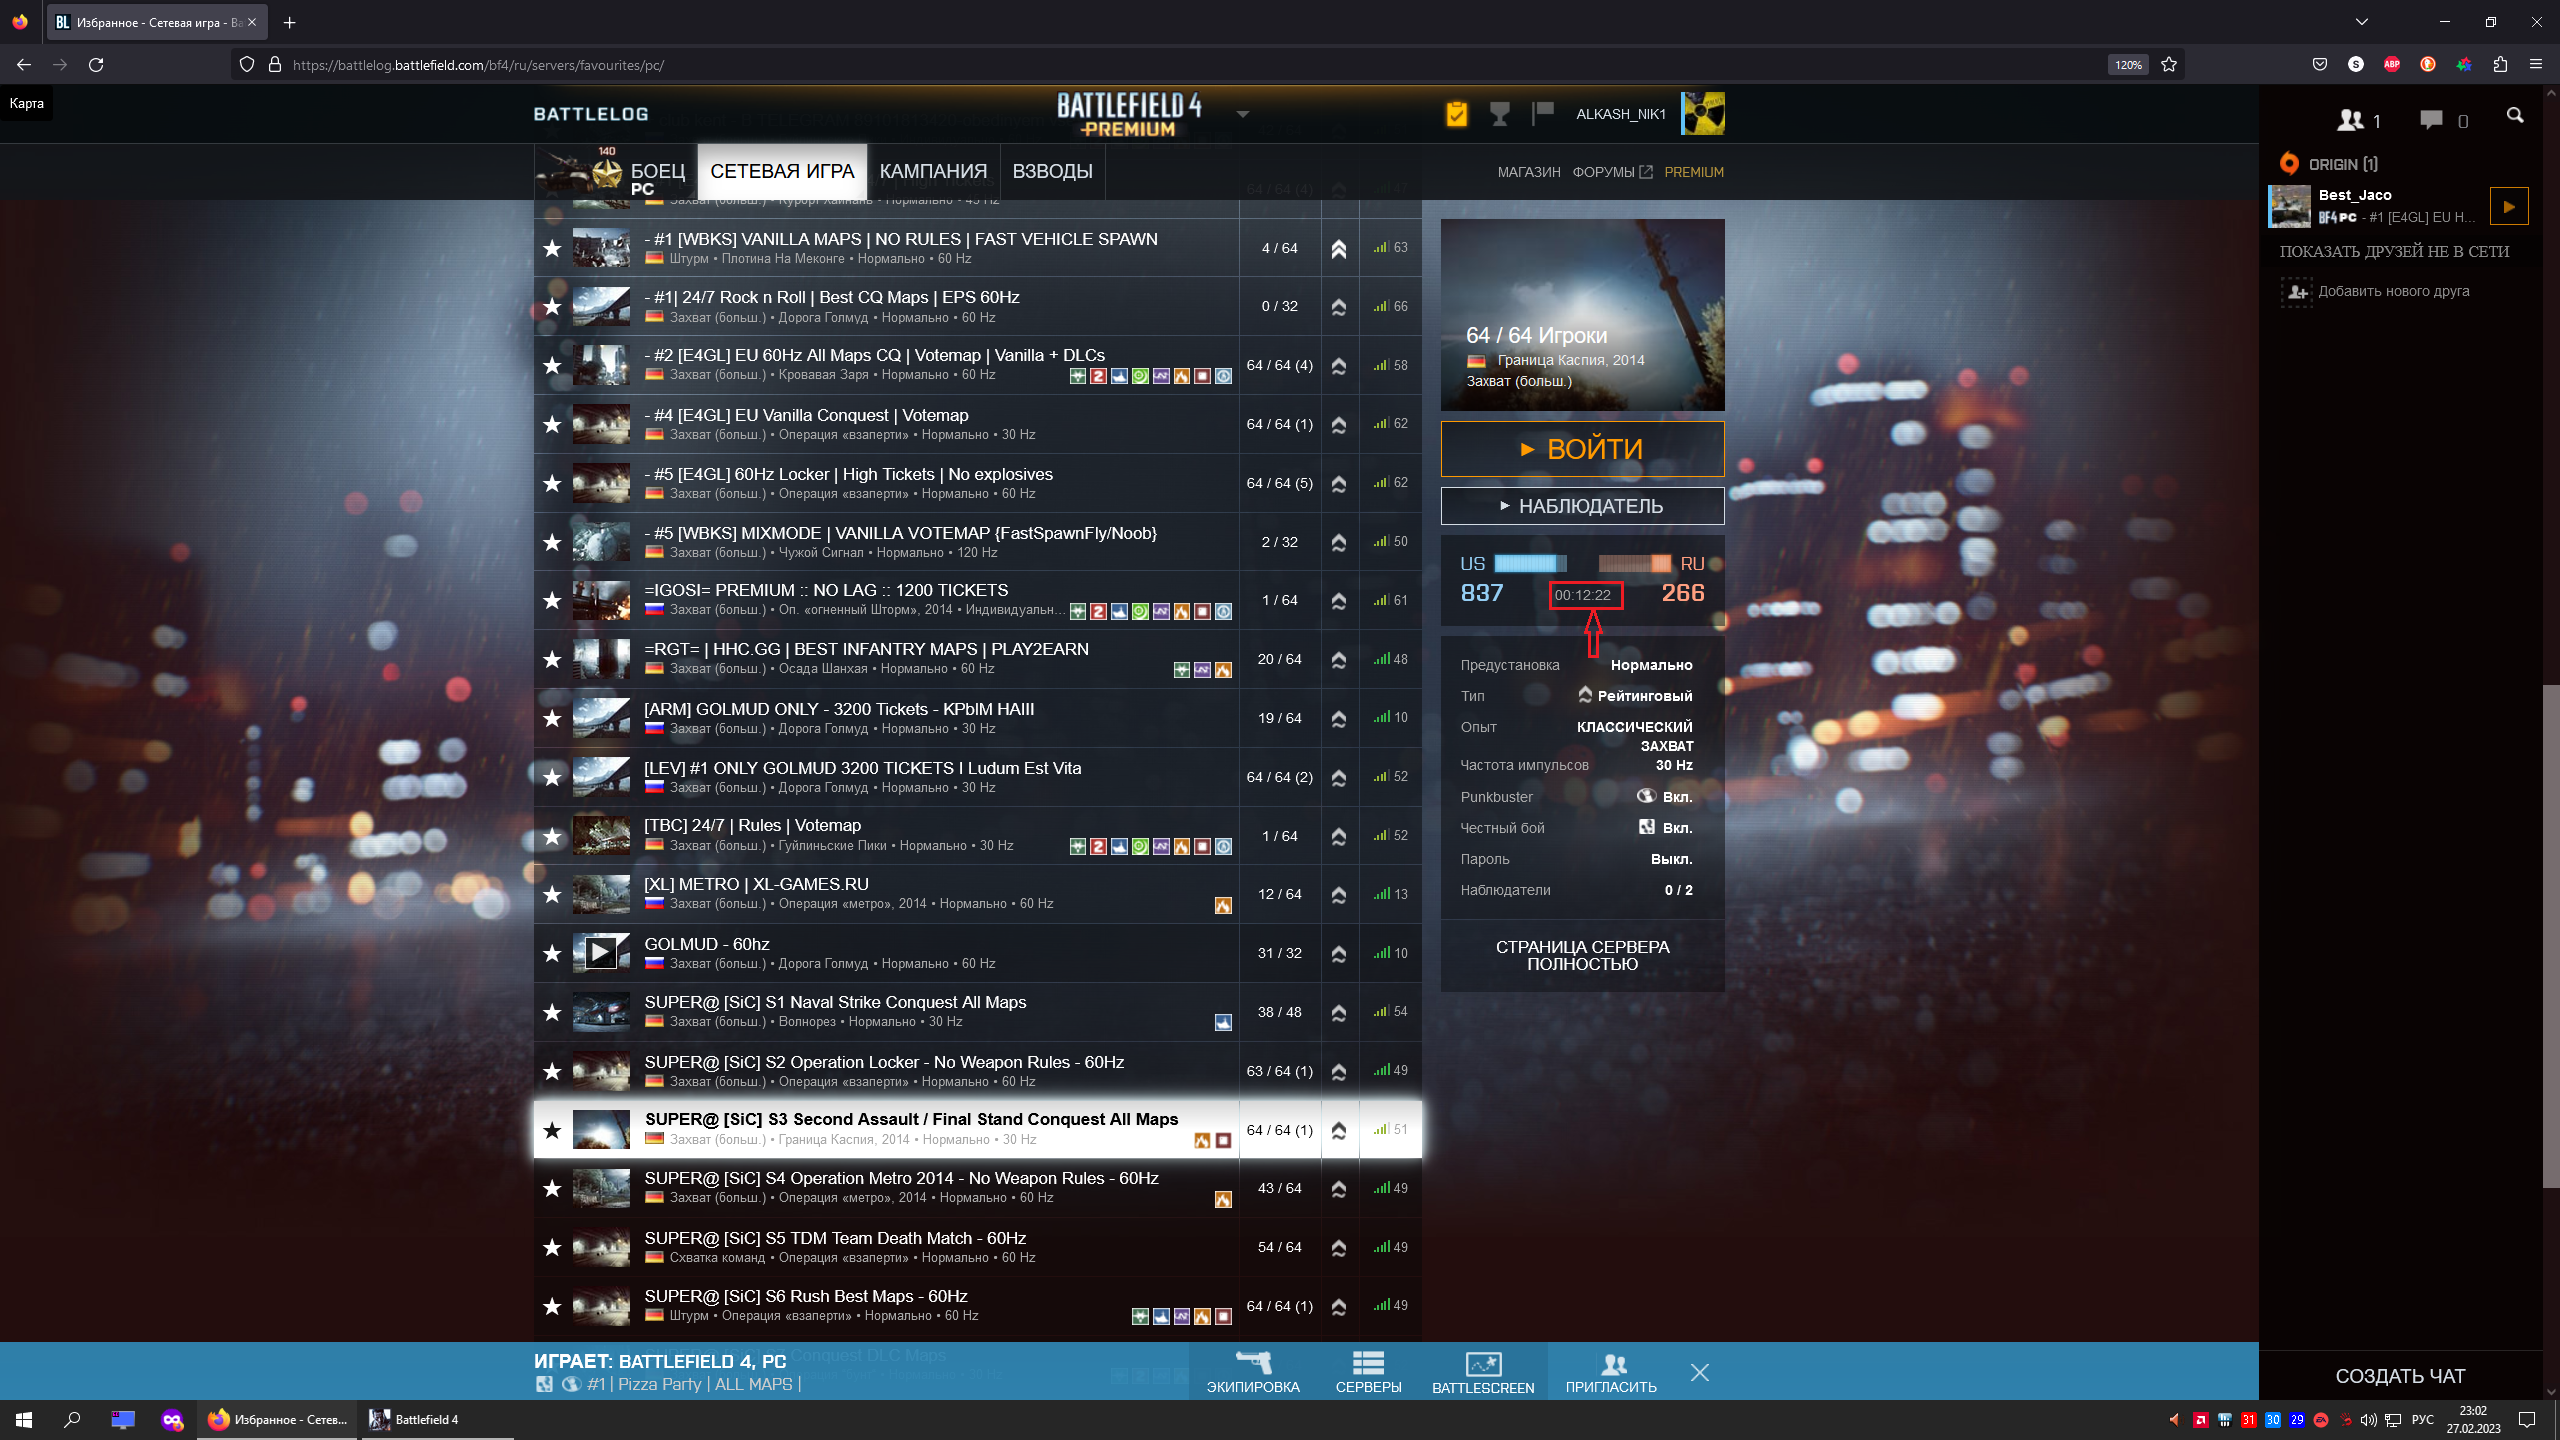Screen dimensions: 2560x1440
Task: Unfavorite GOLMUD - 60hz server star
Action: pyautogui.click(x=552, y=953)
